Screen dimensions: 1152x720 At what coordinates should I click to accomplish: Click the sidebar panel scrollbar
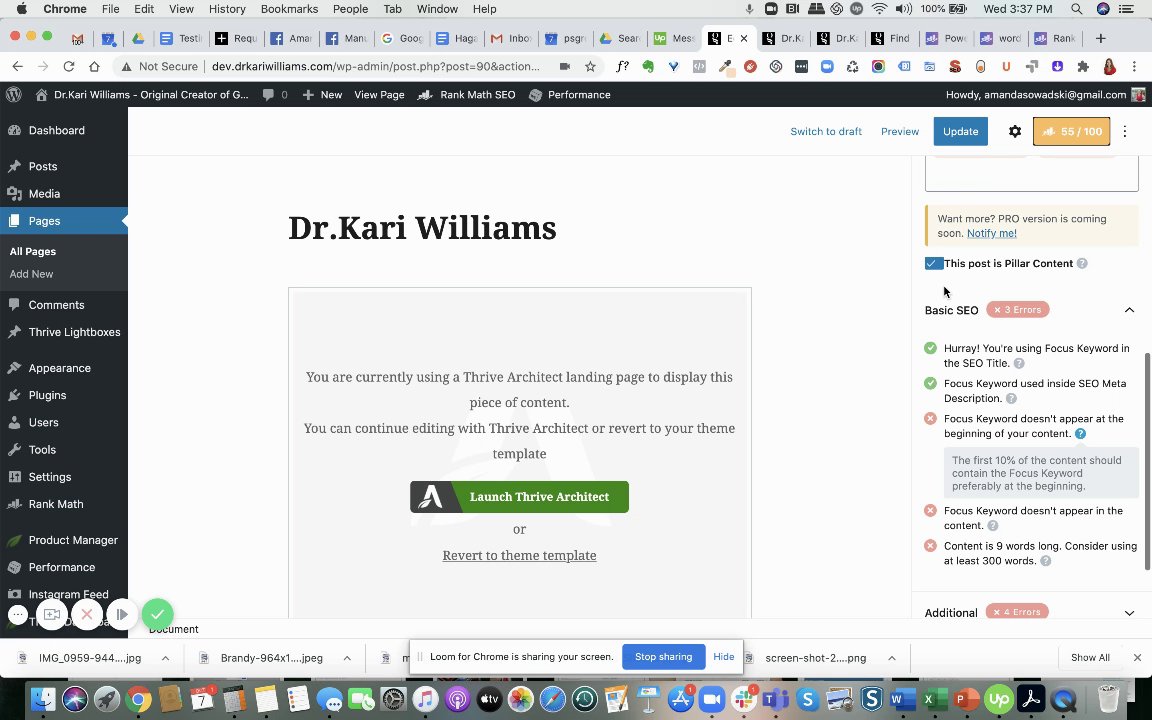(1147, 461)
